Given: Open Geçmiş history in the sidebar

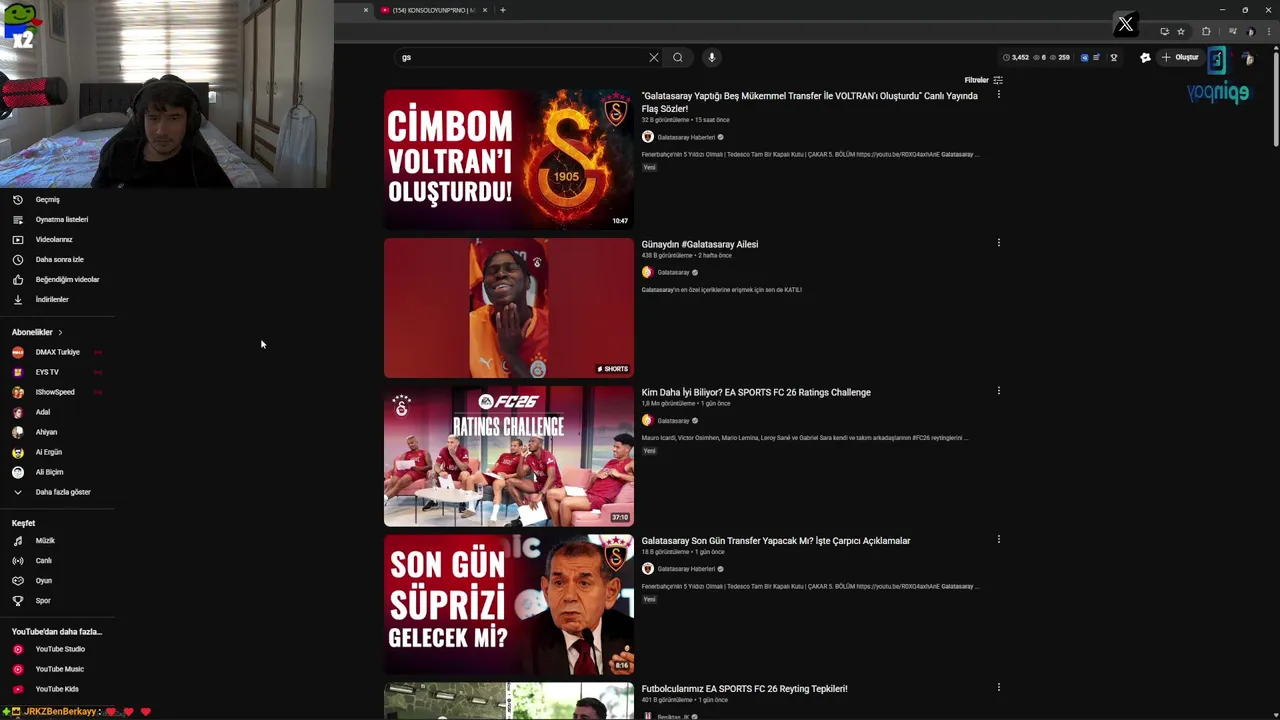Looking at the screenshot, I should pyautogui.click(x=47, y=199).
